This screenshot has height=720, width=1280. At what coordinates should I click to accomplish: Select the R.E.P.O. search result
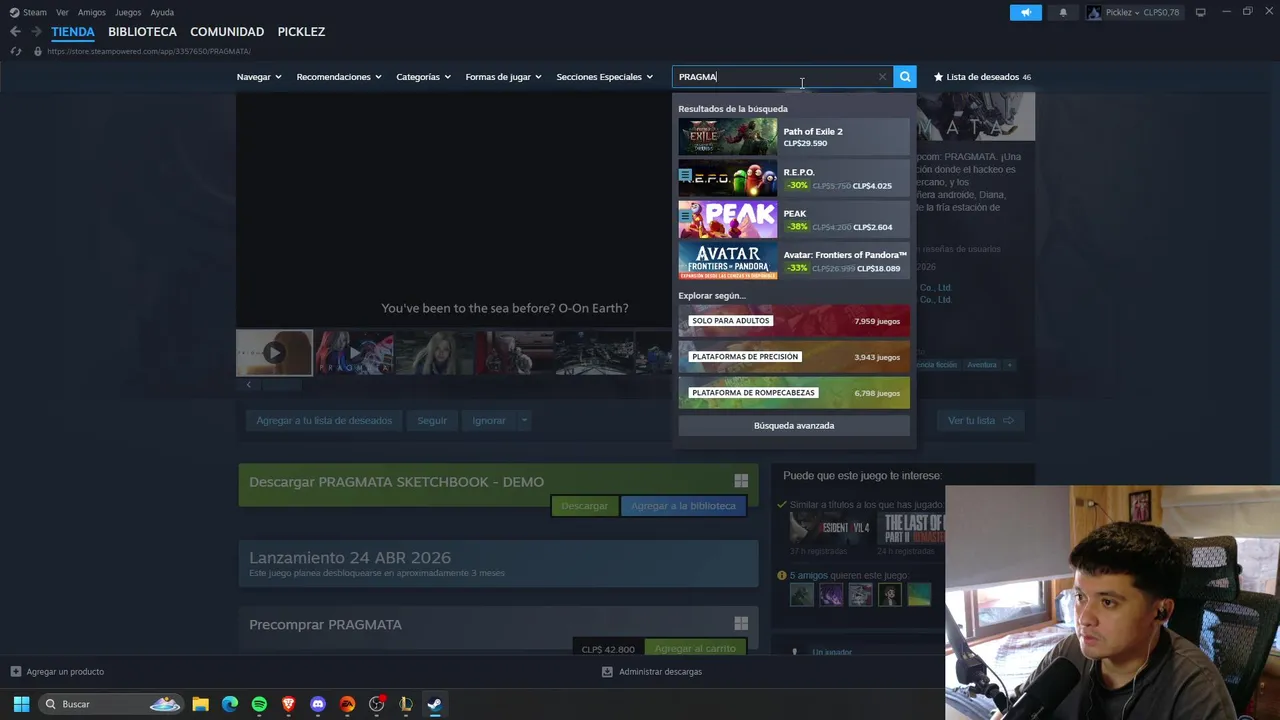point(794,178)
